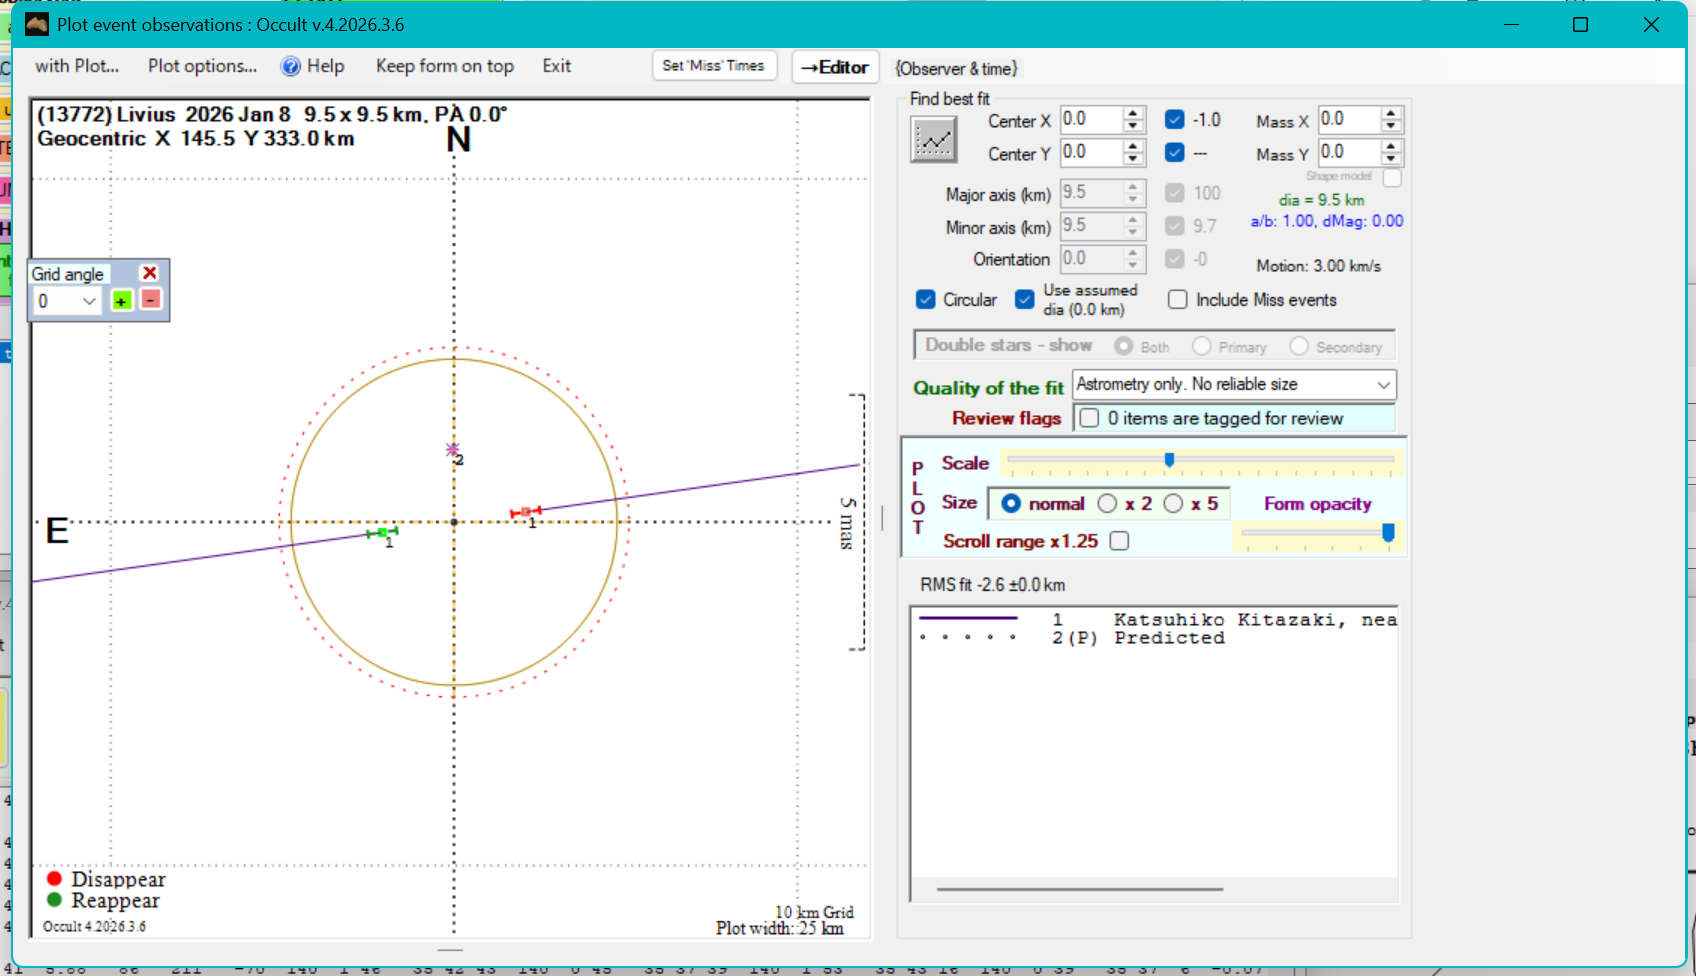
Task: Open the with Plot menu
Action: click(77, 66)
